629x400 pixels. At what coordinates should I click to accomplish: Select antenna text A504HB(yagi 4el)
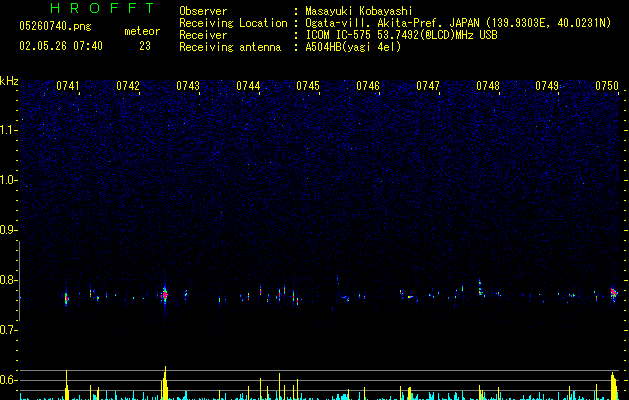pos(353,47)
